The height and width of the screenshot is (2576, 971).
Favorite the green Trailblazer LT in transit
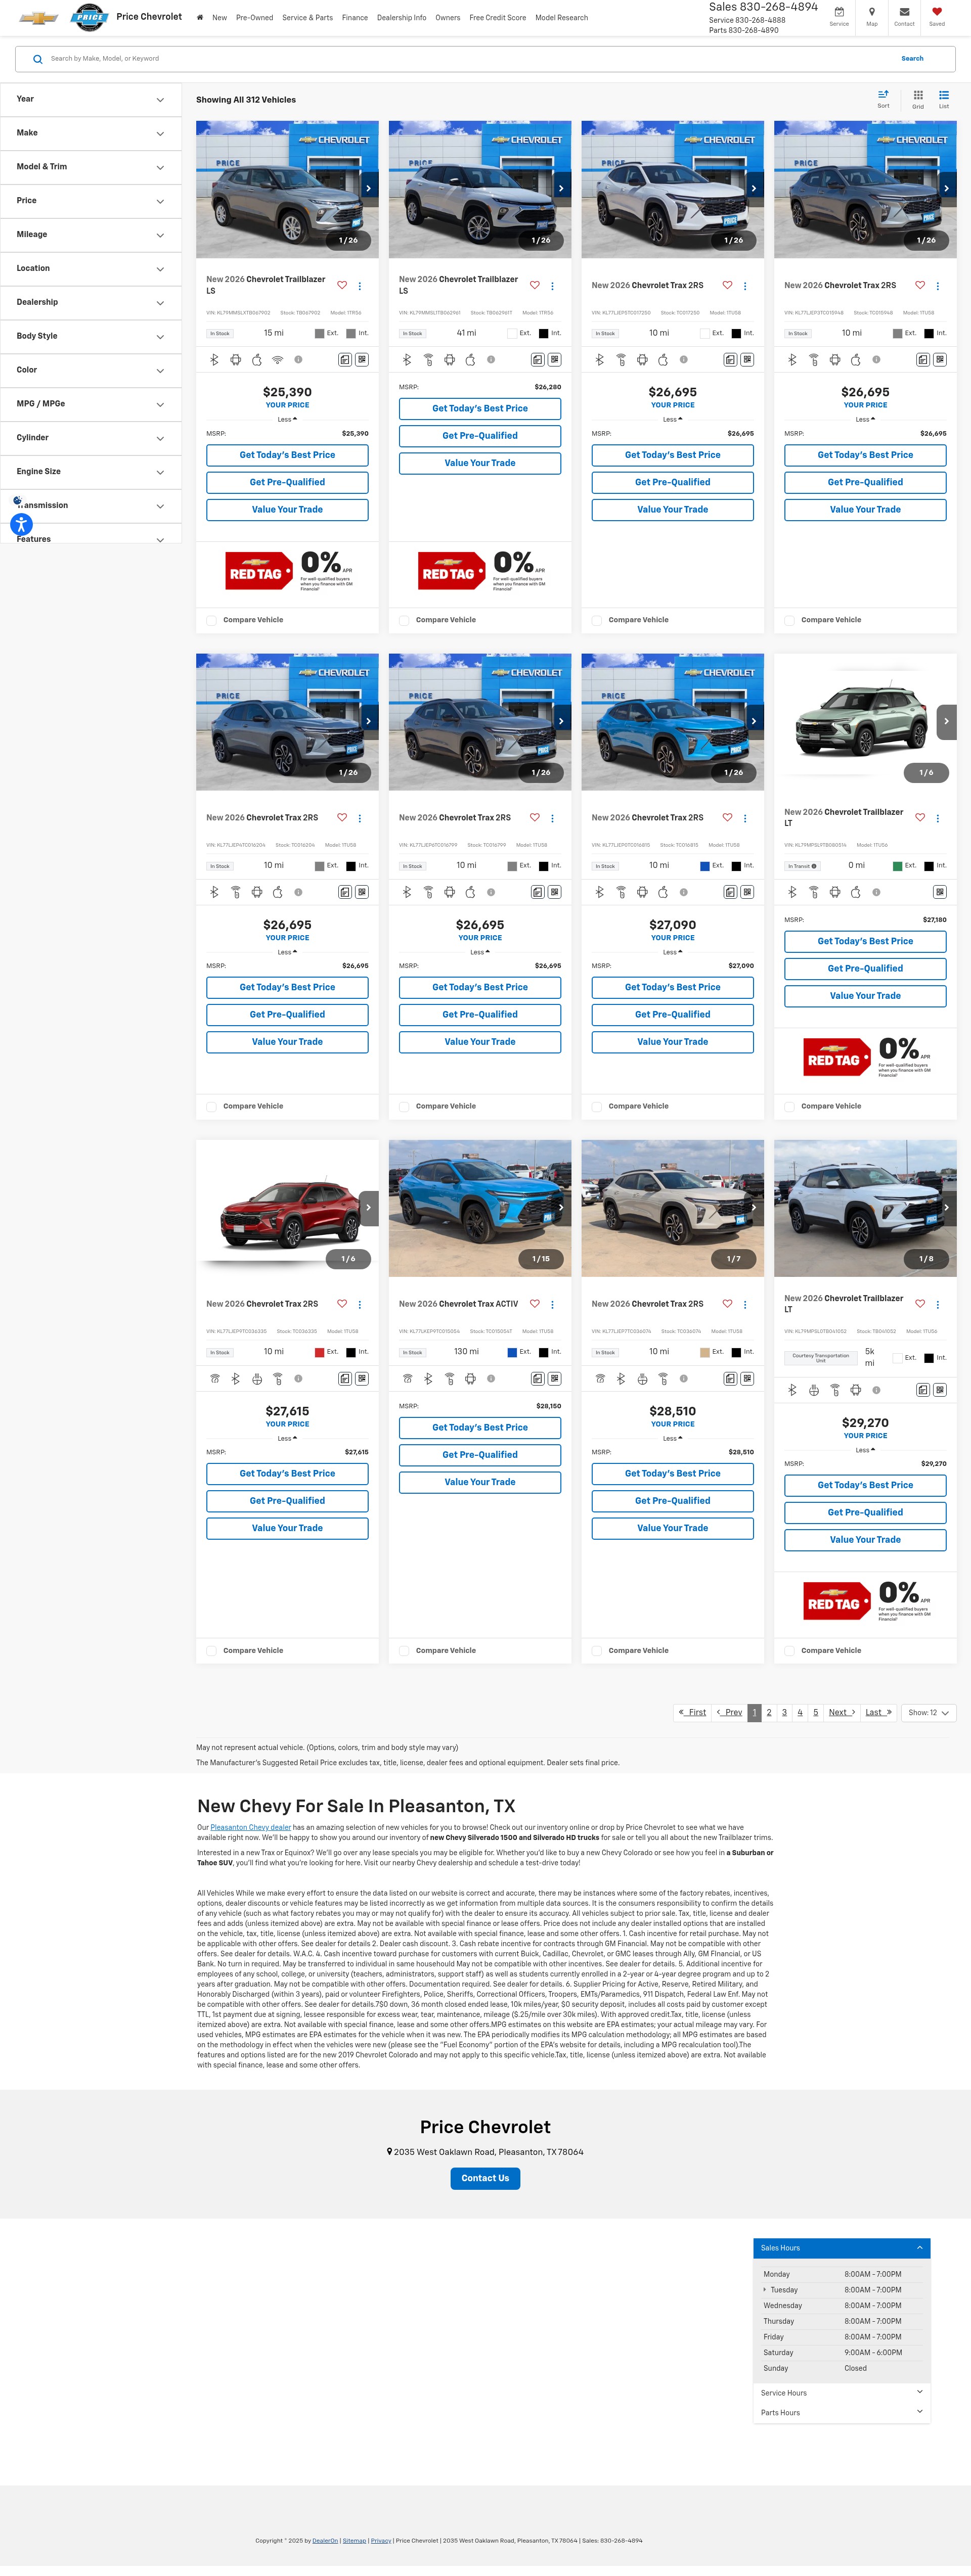click(x=920, y=817)
